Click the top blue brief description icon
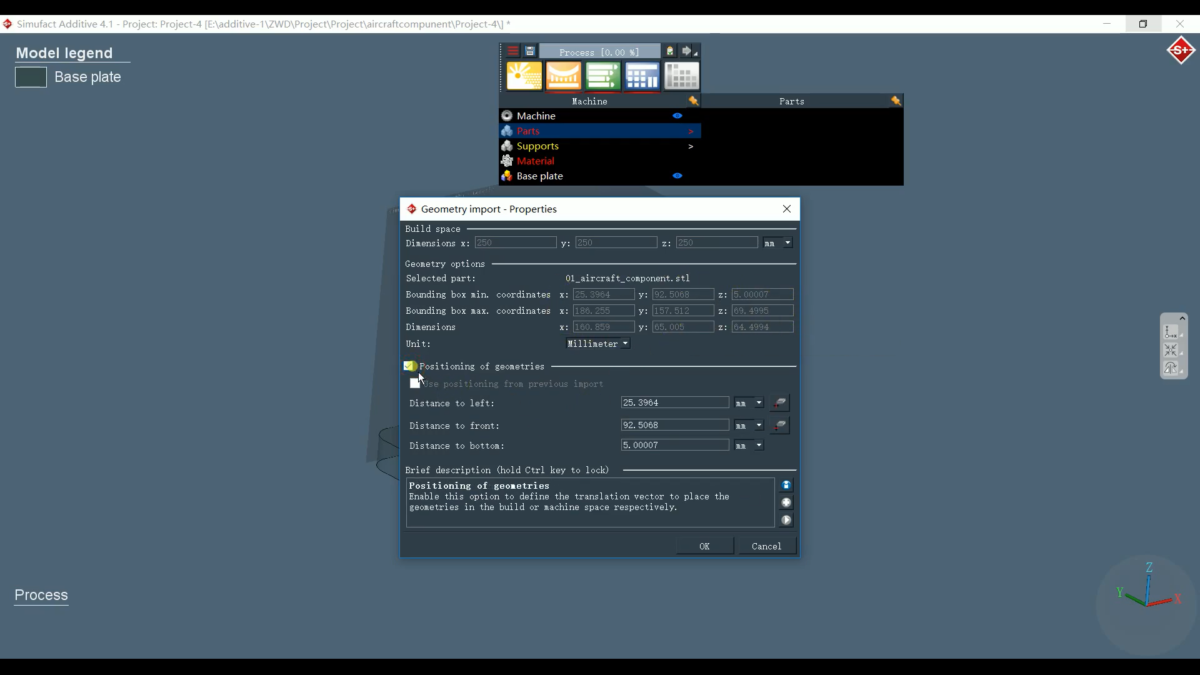Image resolution: width=1200 pixels, height=675 pixels. 786,485
